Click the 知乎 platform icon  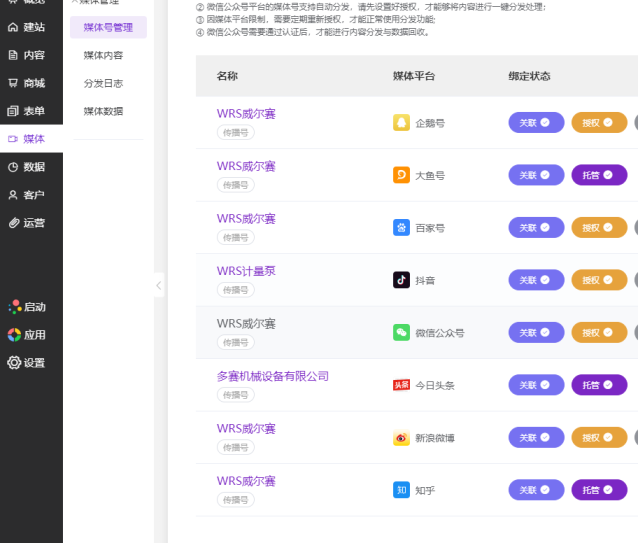tap(401, 490)
